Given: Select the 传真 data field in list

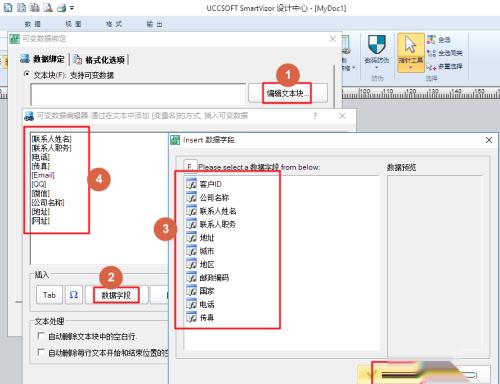Looking at the screenshot, I should [x=200, y=317].
